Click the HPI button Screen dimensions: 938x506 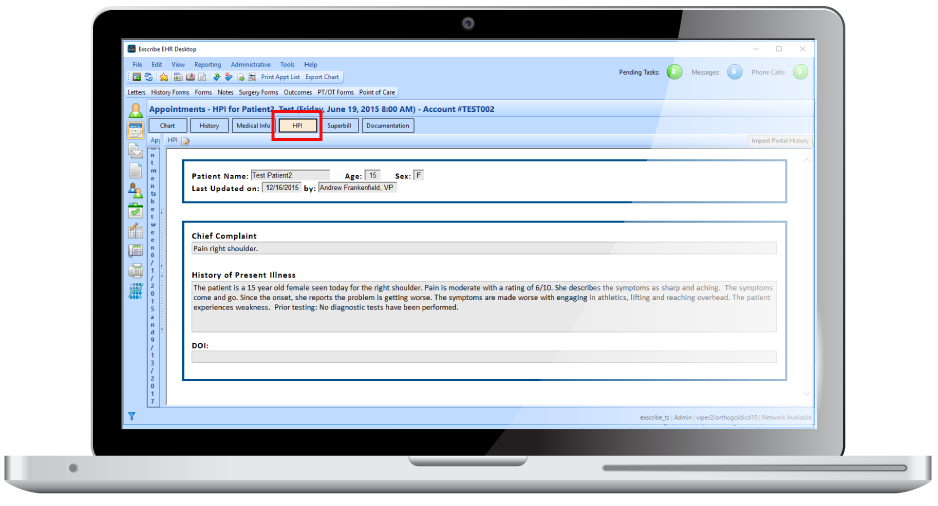tap(297, 126)
